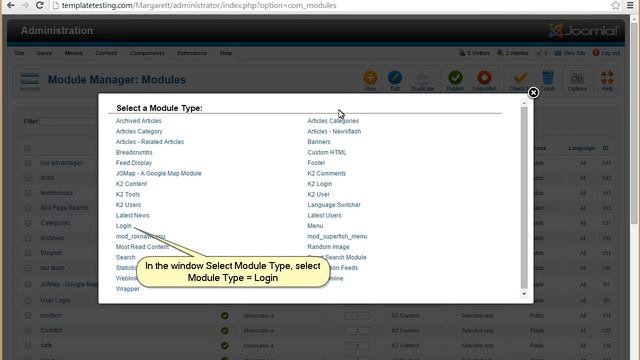Image resolution: width=640 pixels, height=360 pixels.
Task: Click the Duplicate toolbar icon
Action: (422, 80)
